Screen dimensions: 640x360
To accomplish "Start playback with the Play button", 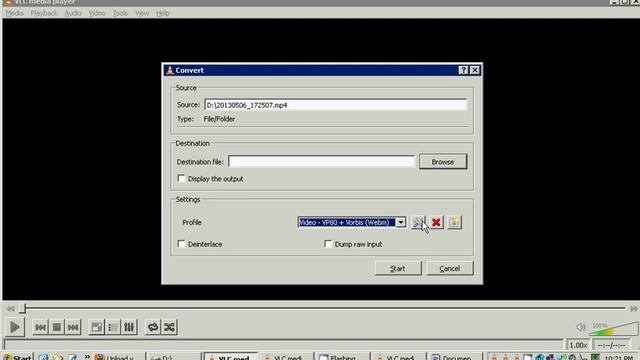I will (x=15, y=327).
